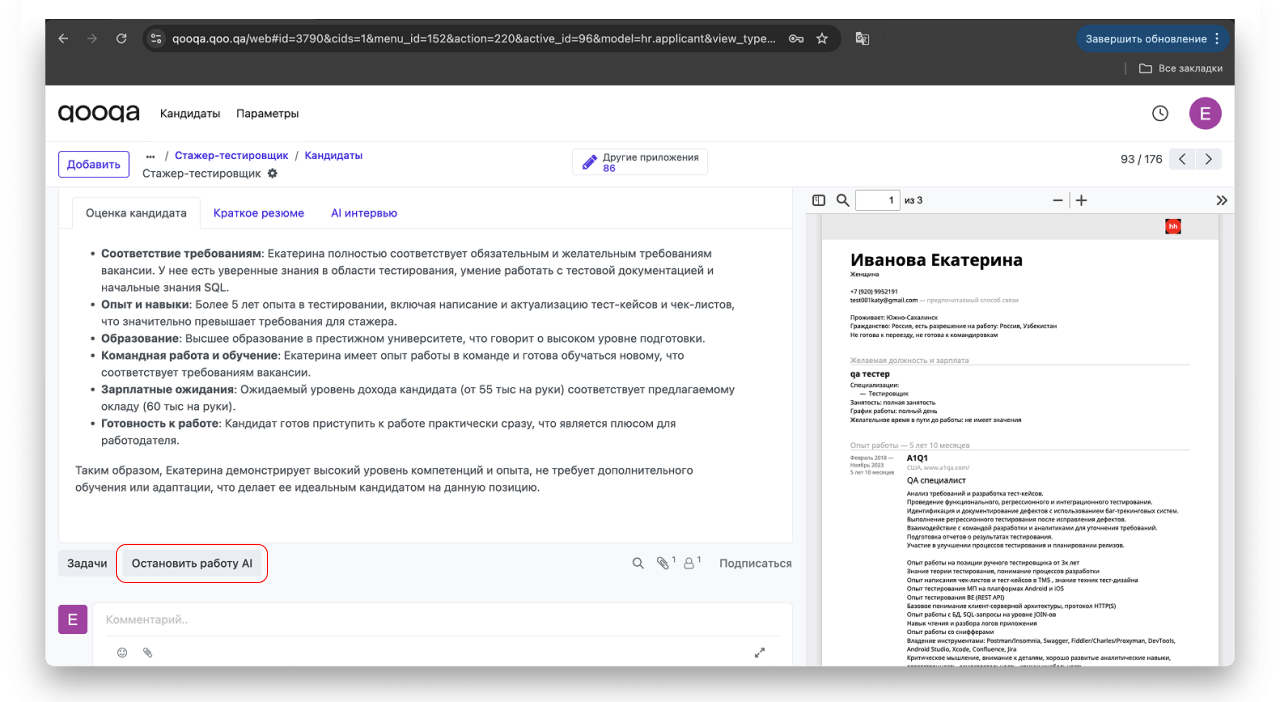This screenshot has height=702, width=1280.
Task: Open the user avatar E menu
Action: tap(1205, 113)
